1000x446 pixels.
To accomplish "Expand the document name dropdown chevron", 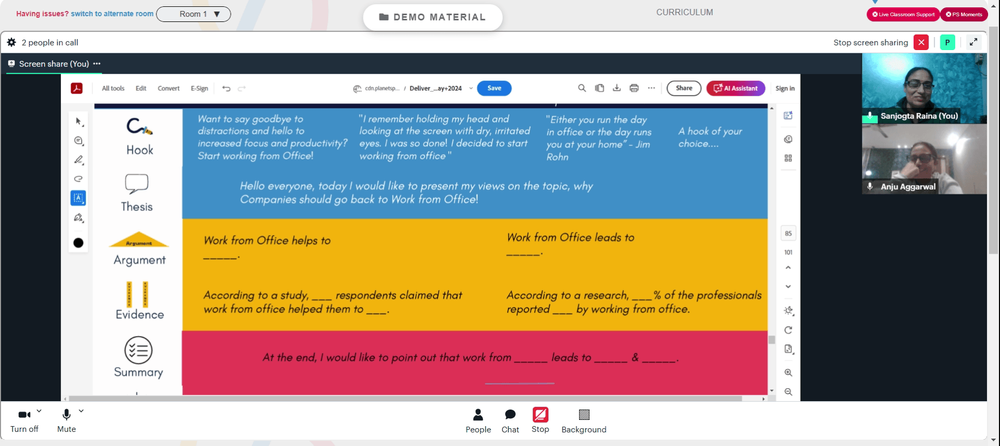I will point(471,88).
